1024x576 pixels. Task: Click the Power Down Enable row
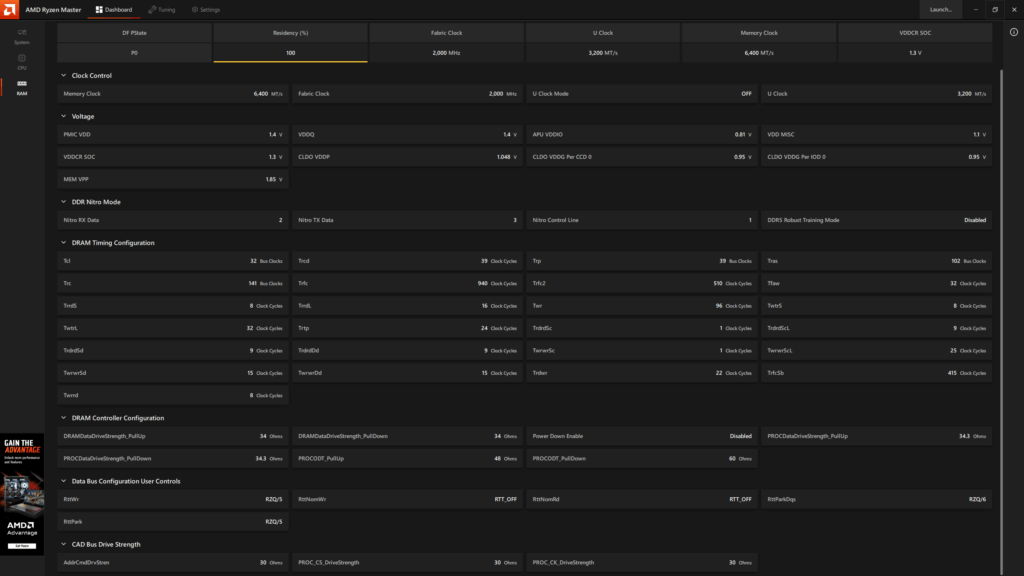(641, 436)
